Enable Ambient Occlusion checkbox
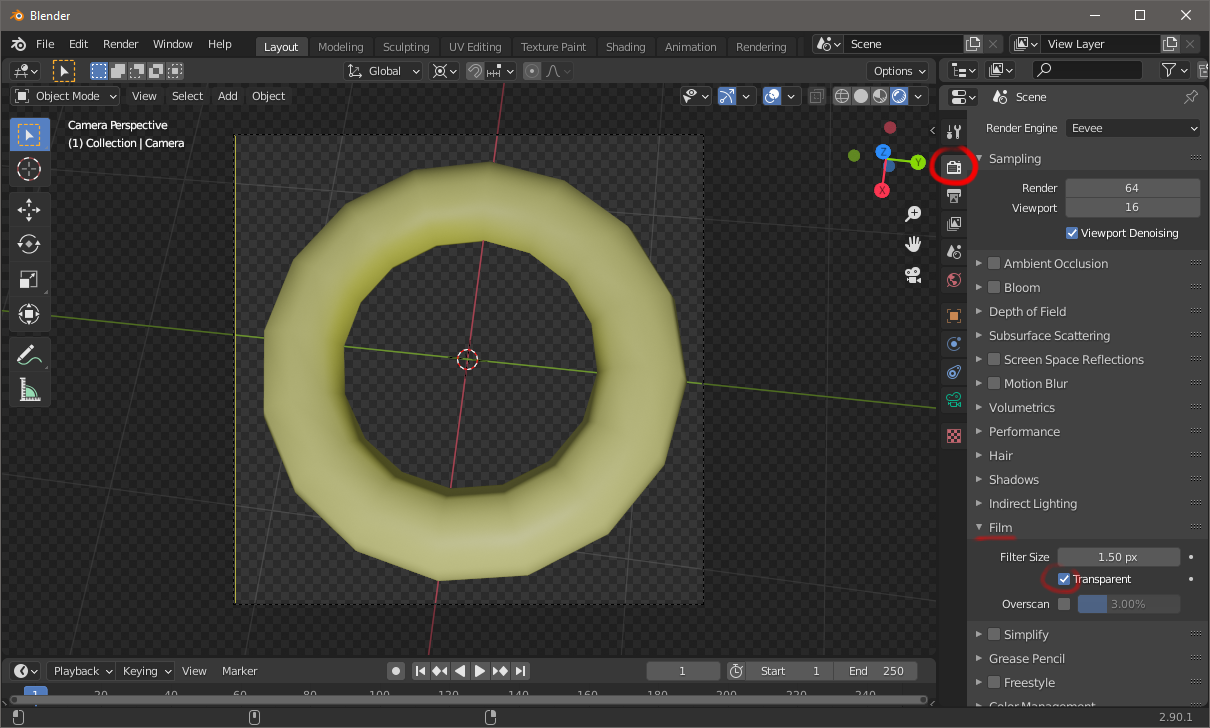The image size is (1210, 728). 994,263
